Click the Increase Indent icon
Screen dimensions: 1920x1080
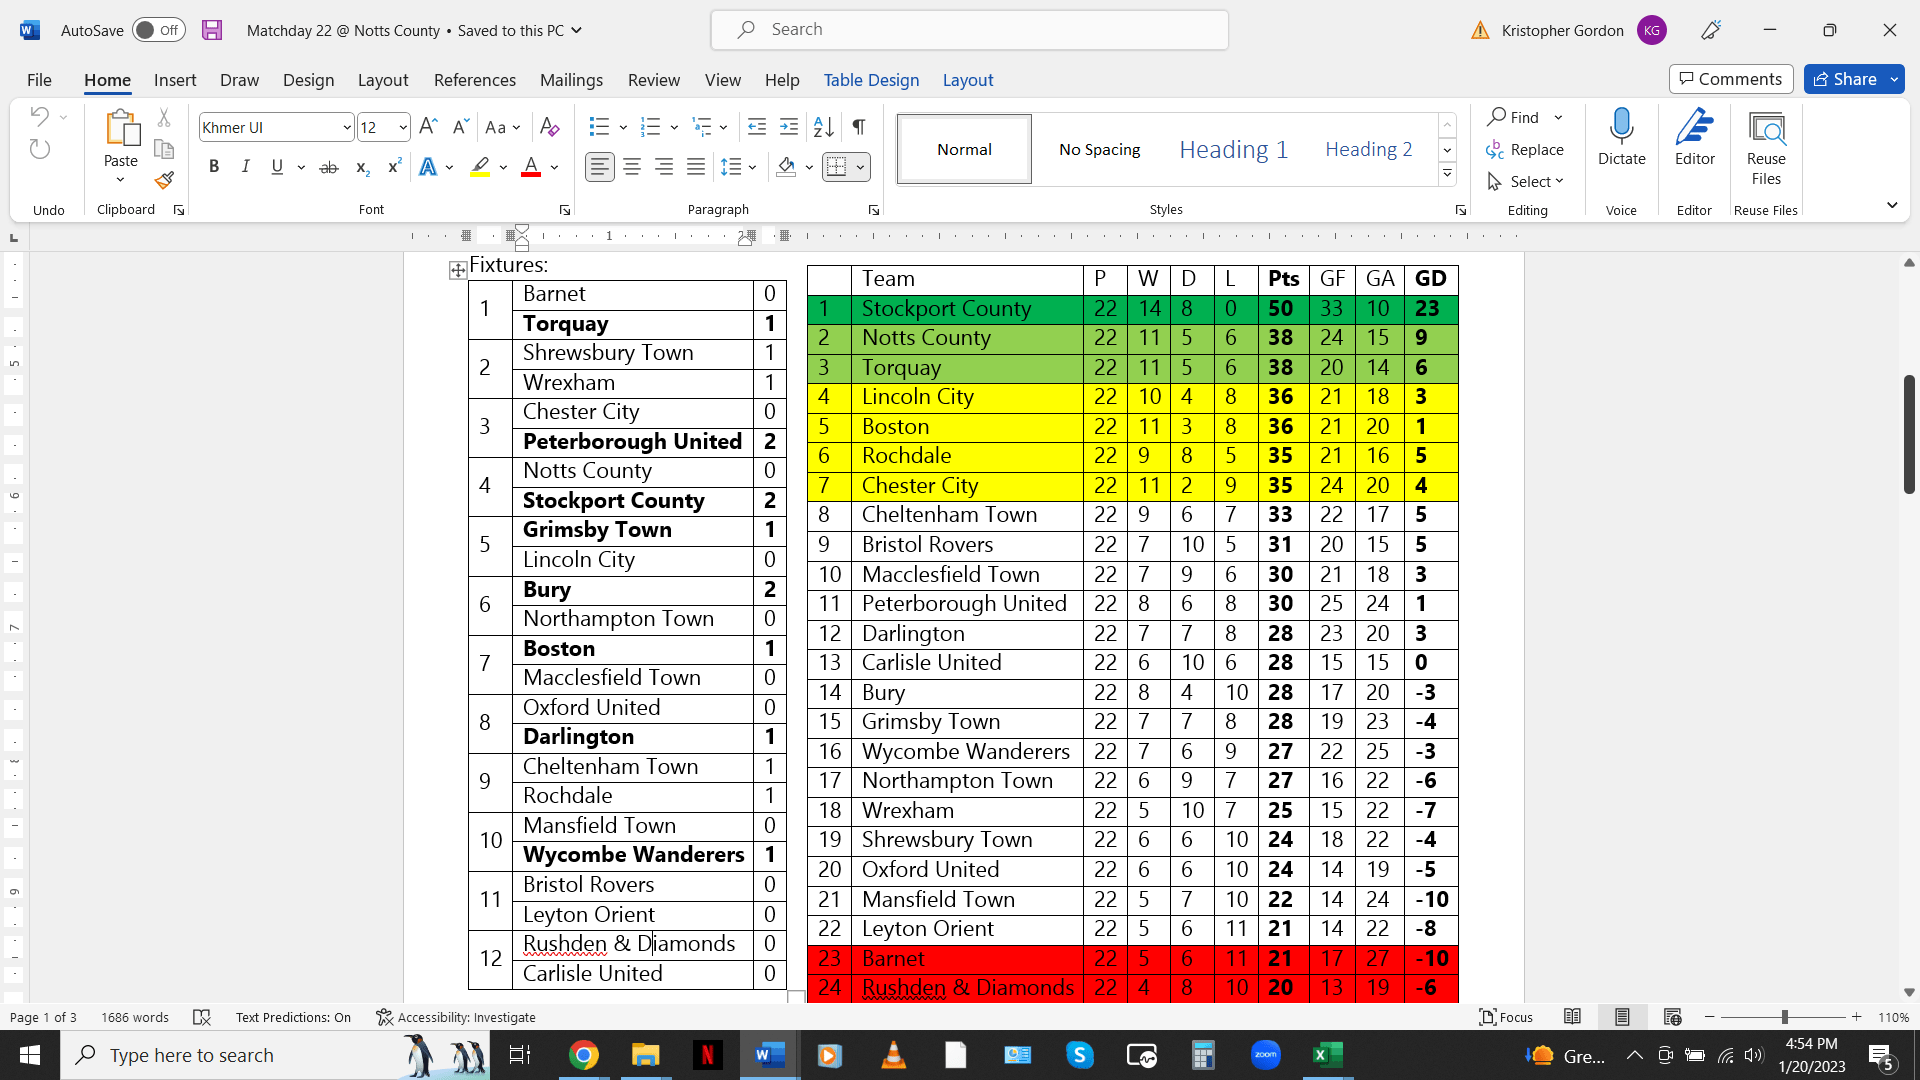click(x=789, y=127)
